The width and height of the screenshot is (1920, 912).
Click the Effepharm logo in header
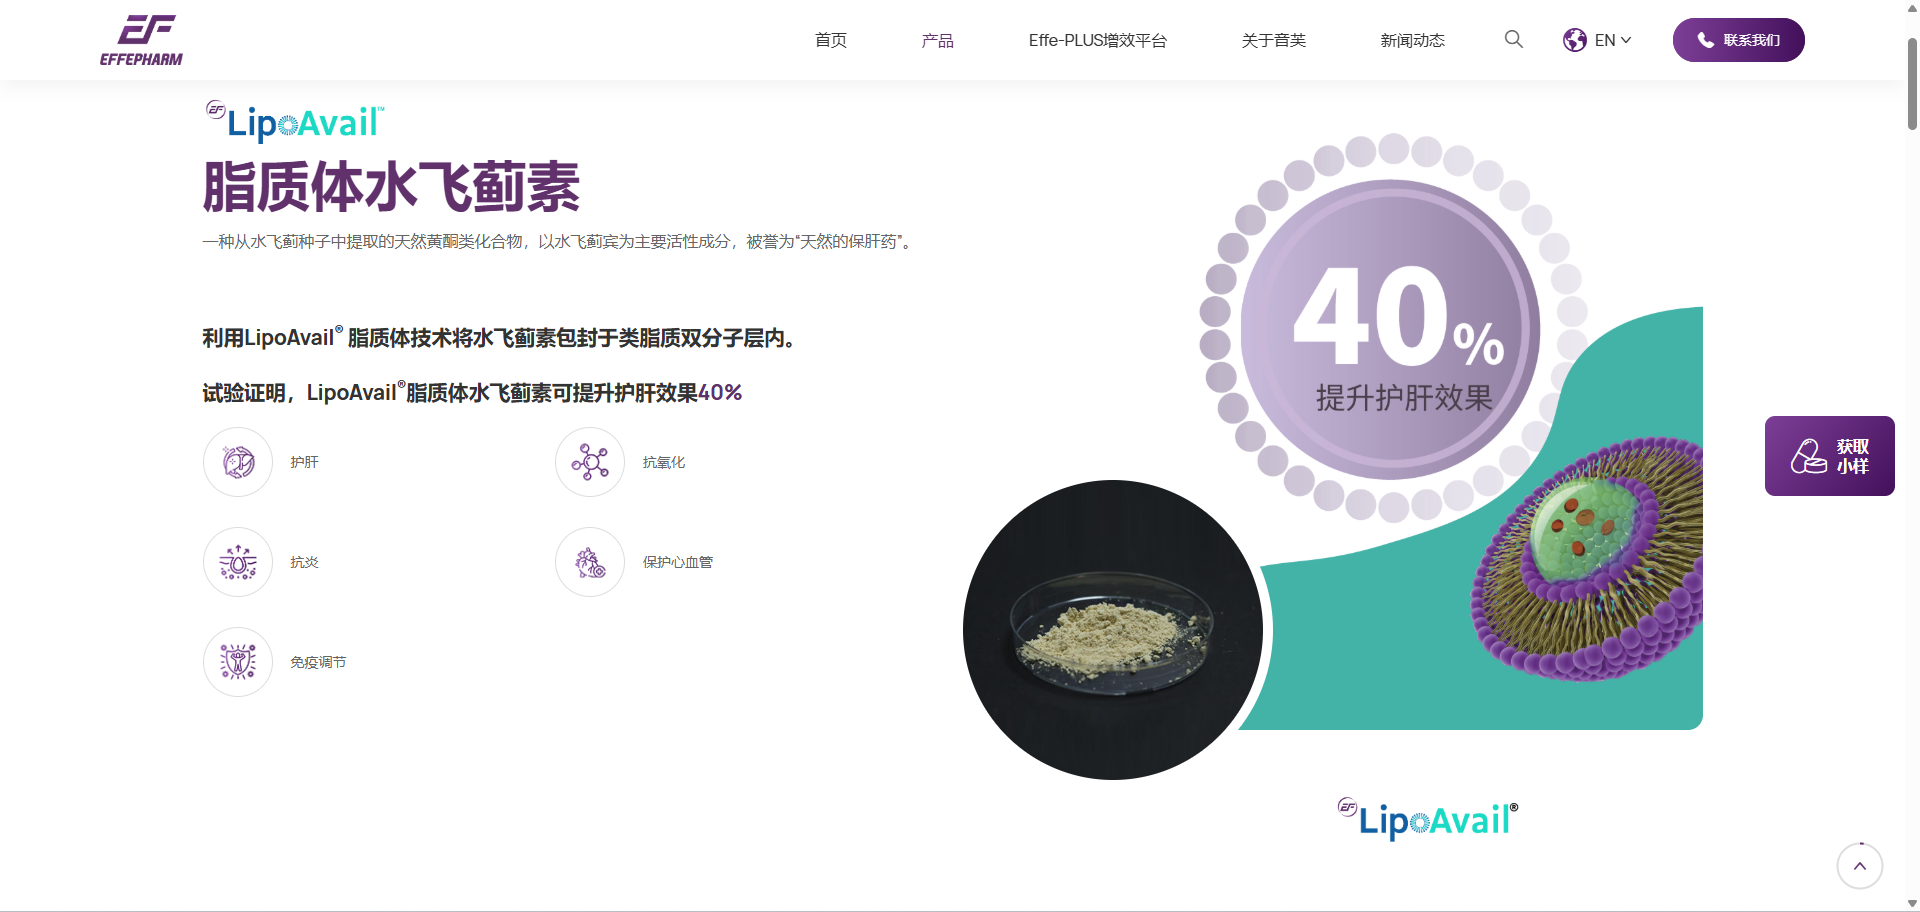tap(141, 40)
